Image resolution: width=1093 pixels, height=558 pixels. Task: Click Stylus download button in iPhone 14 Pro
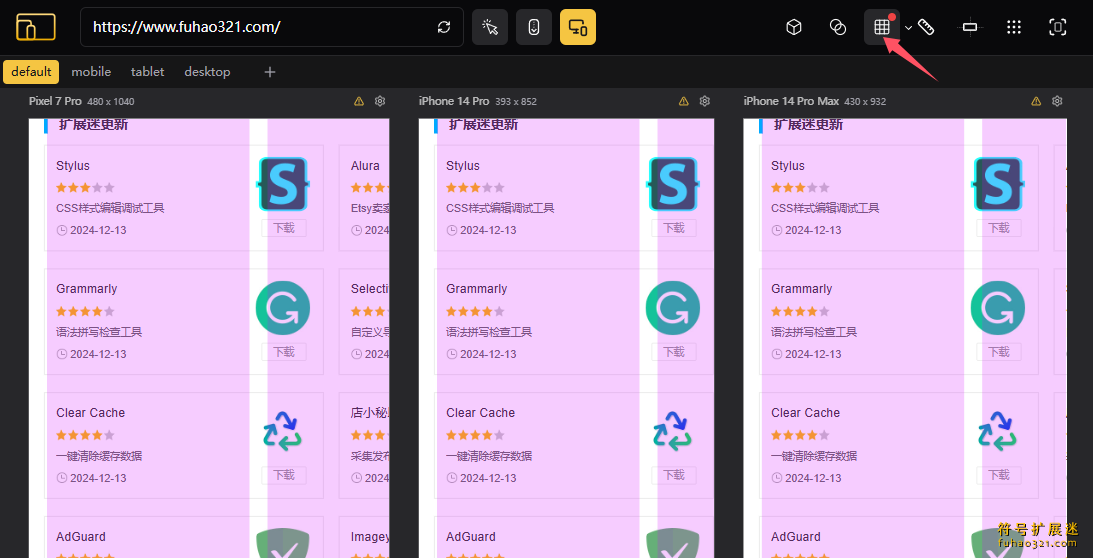tap(674, 228)
